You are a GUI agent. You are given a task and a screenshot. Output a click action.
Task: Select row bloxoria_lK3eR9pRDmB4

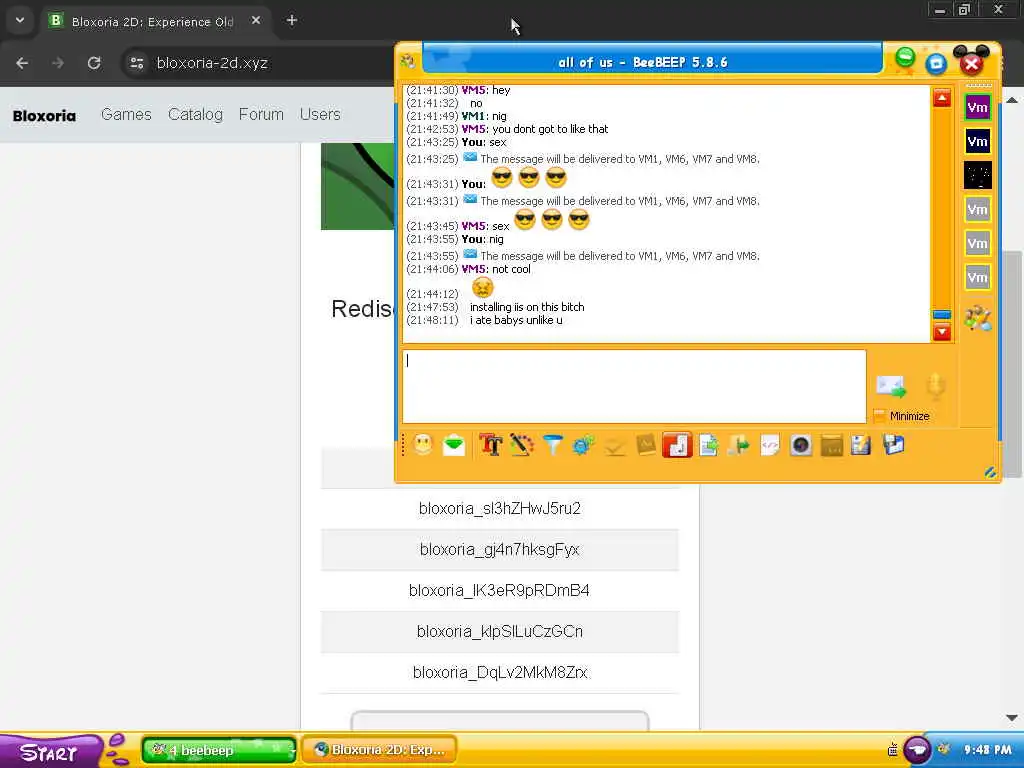pos(500,591)
